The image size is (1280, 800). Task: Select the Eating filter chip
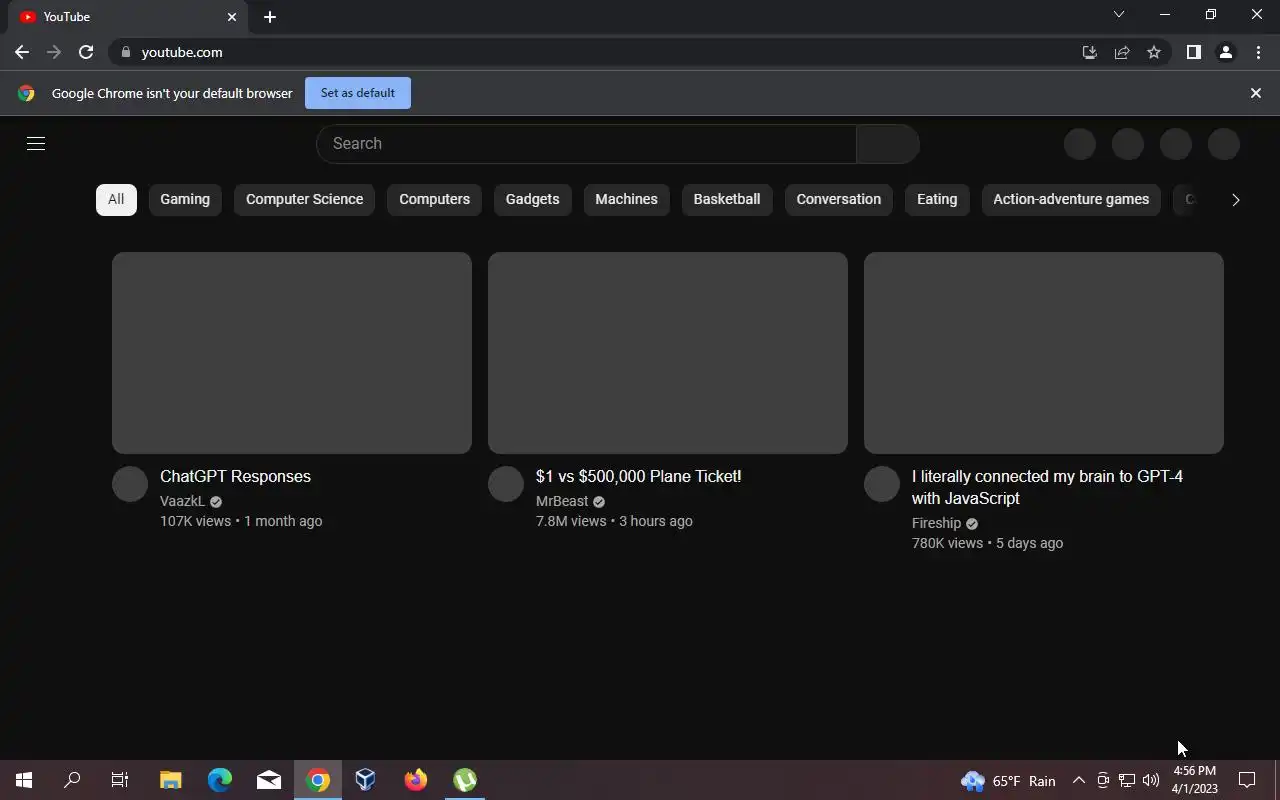point(937,199)
